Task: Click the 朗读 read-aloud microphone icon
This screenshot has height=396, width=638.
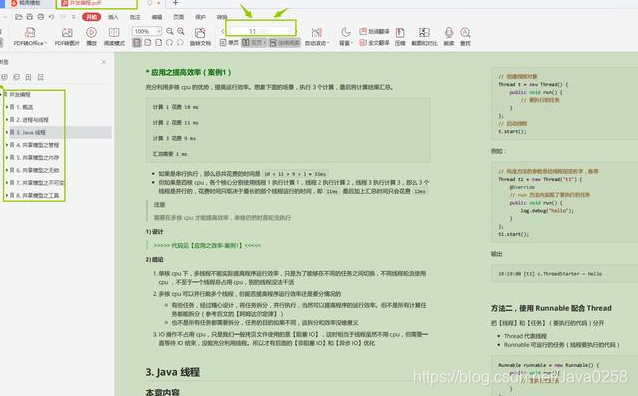Action: [449, 33]
